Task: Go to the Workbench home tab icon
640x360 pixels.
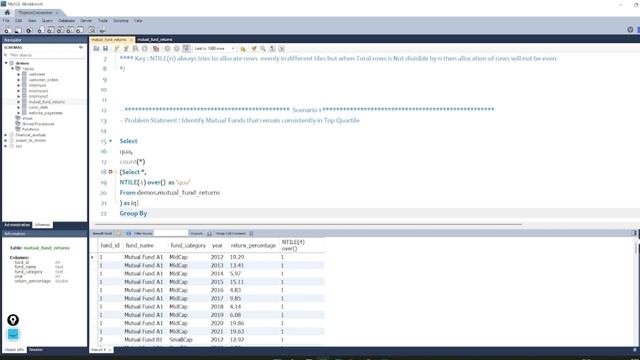Action: [7, 13]
